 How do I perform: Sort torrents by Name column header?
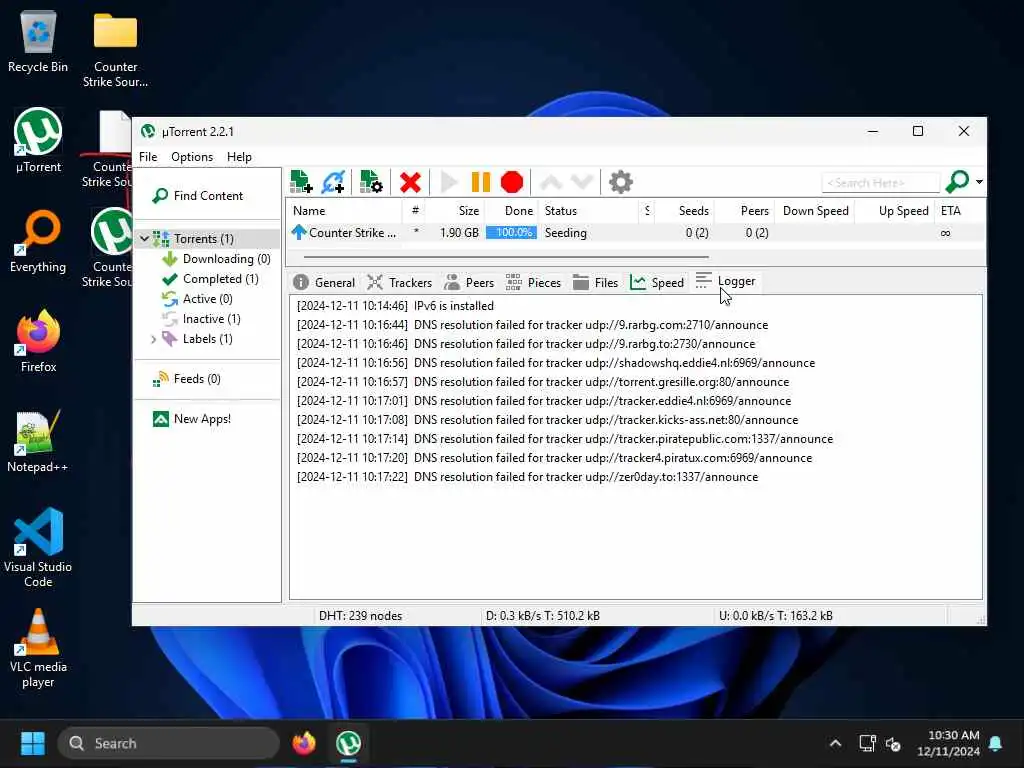tap(344, 210)
